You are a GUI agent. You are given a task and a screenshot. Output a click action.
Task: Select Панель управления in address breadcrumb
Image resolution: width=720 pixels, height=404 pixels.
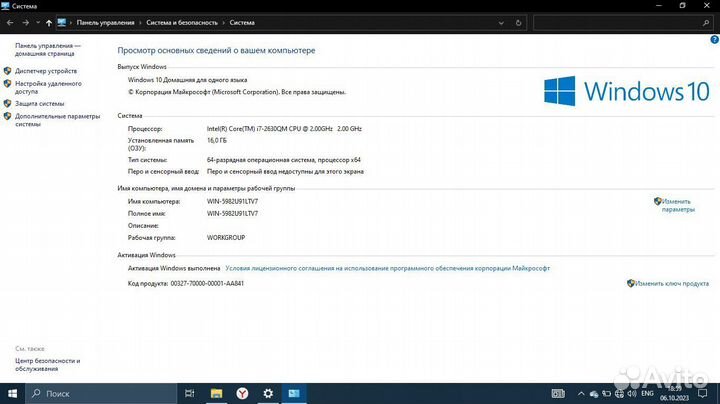pyautogui.click(x=105, y=22)
